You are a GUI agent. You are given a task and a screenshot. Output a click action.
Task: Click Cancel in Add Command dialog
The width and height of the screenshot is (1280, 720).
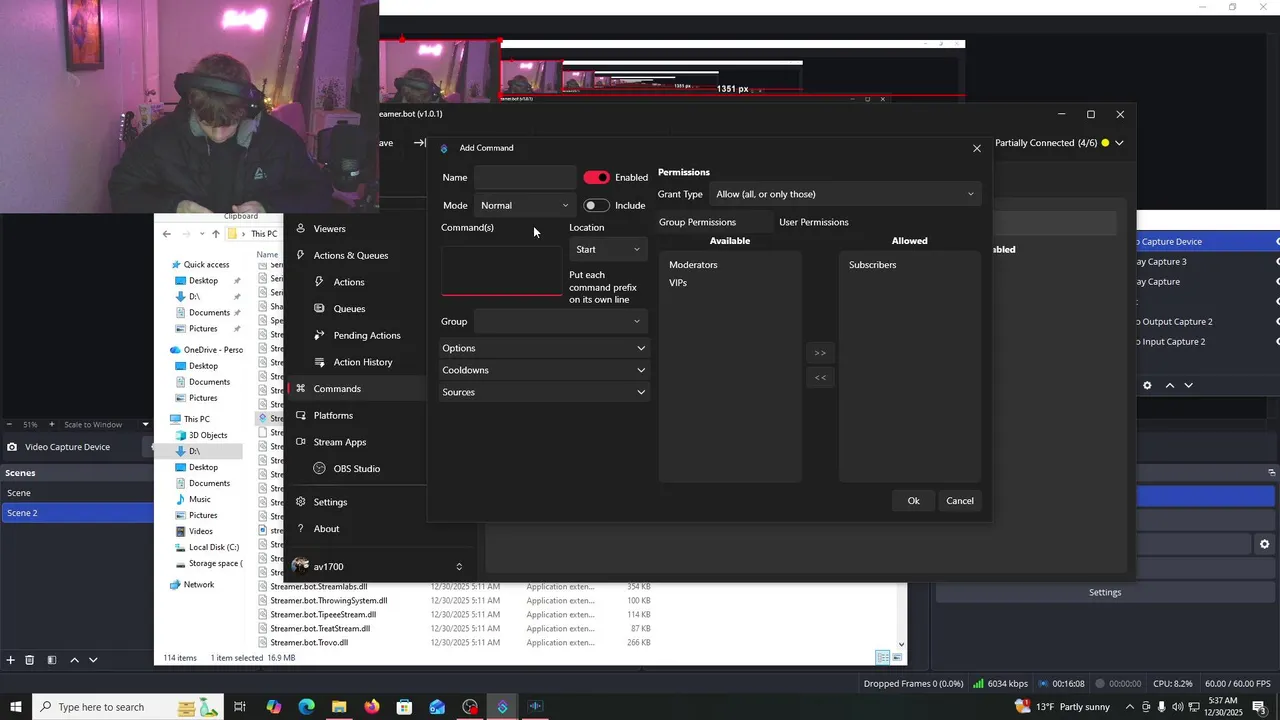point(960,501)
